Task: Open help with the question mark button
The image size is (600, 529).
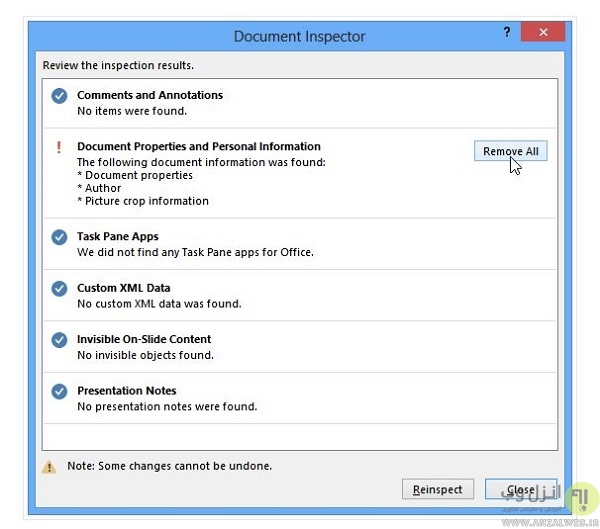Action: (507, 33)
